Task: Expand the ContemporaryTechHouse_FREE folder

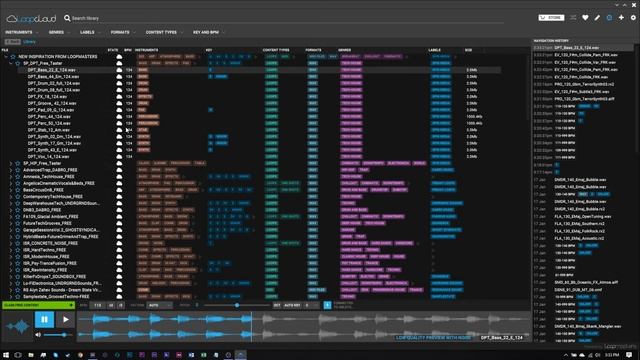Action: pos(11,197)
